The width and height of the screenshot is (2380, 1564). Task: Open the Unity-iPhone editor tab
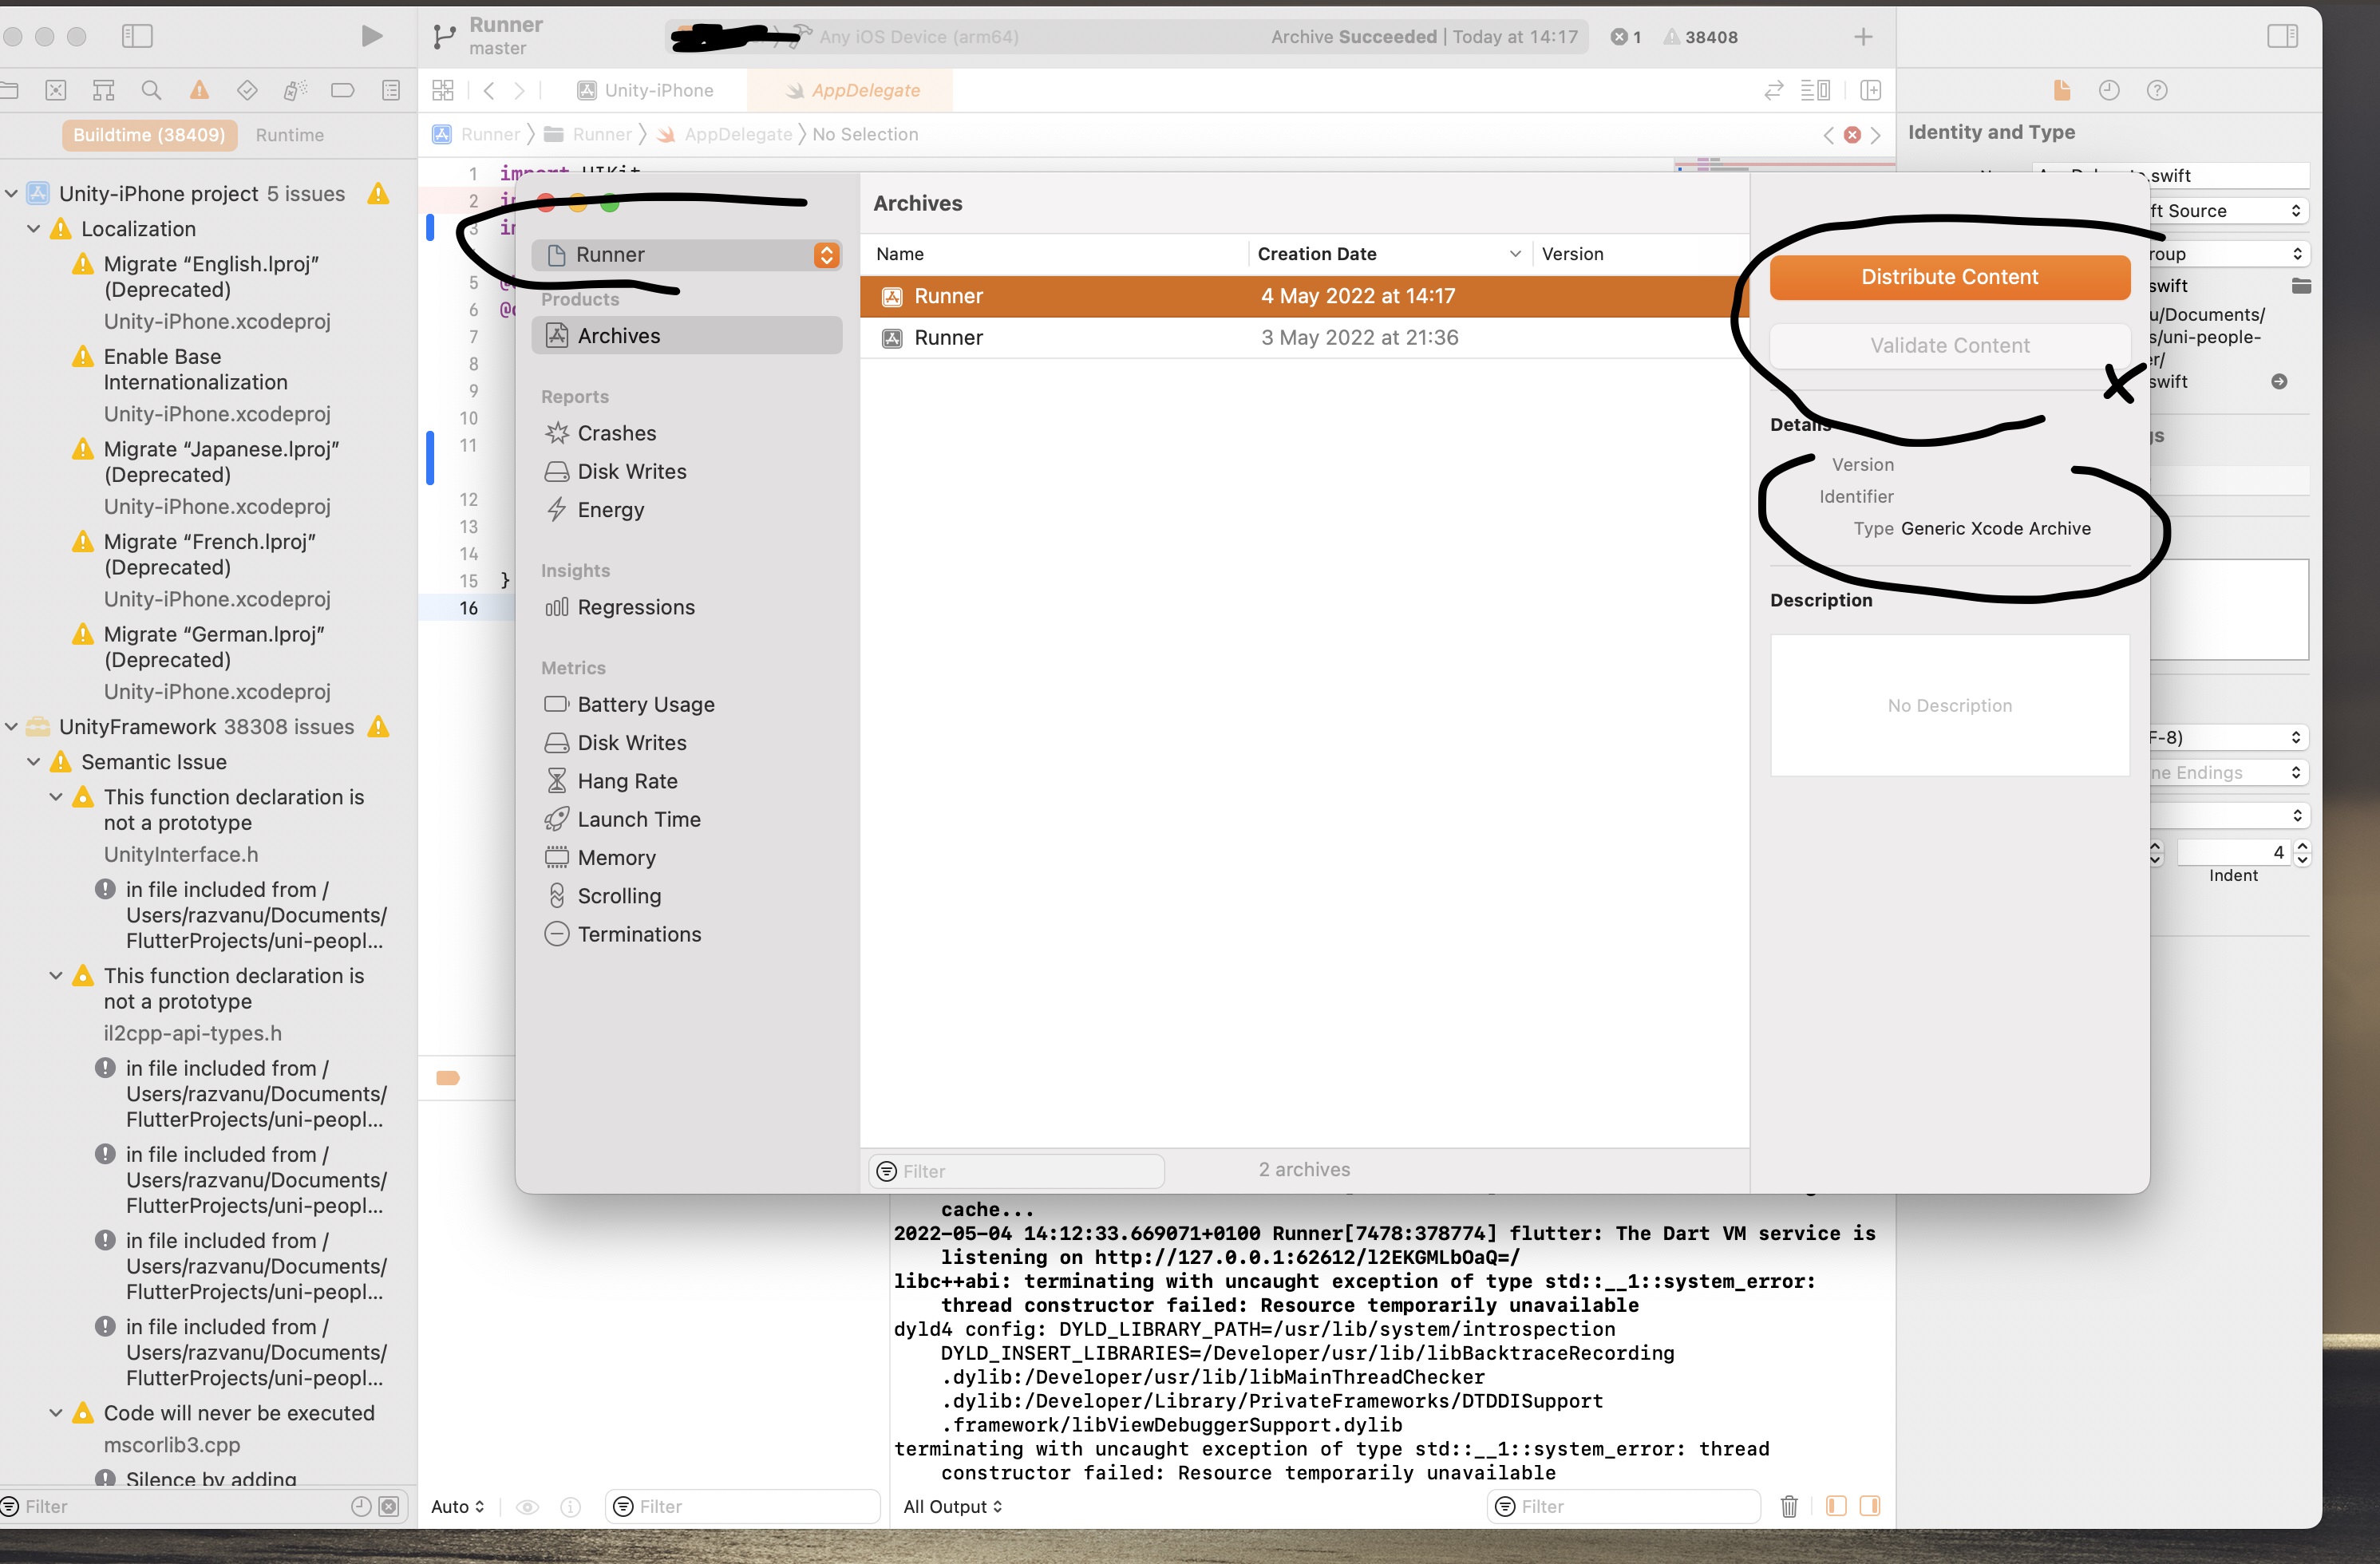[x=646, y=90]
